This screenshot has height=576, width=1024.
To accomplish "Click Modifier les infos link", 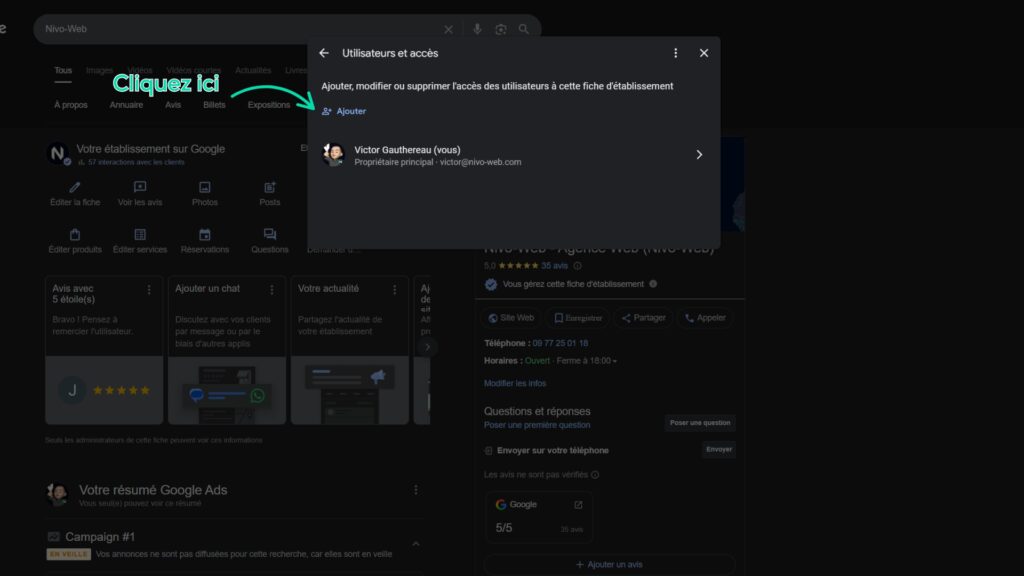I will (515, 383).
